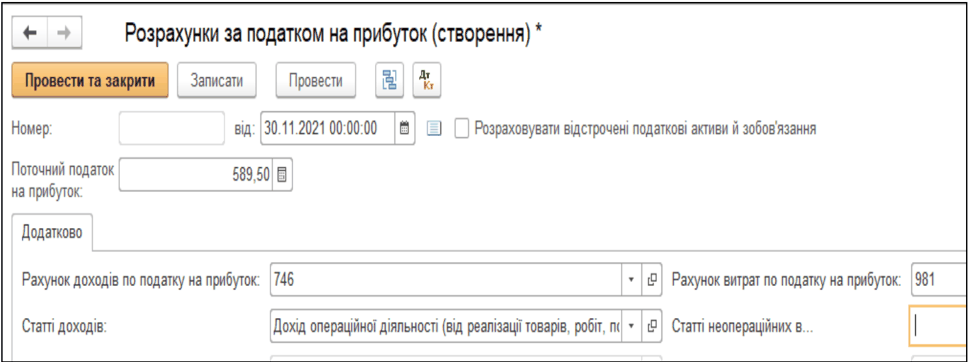
Task: Open calculator icon next to 589,50
Action: click(282, 175)
